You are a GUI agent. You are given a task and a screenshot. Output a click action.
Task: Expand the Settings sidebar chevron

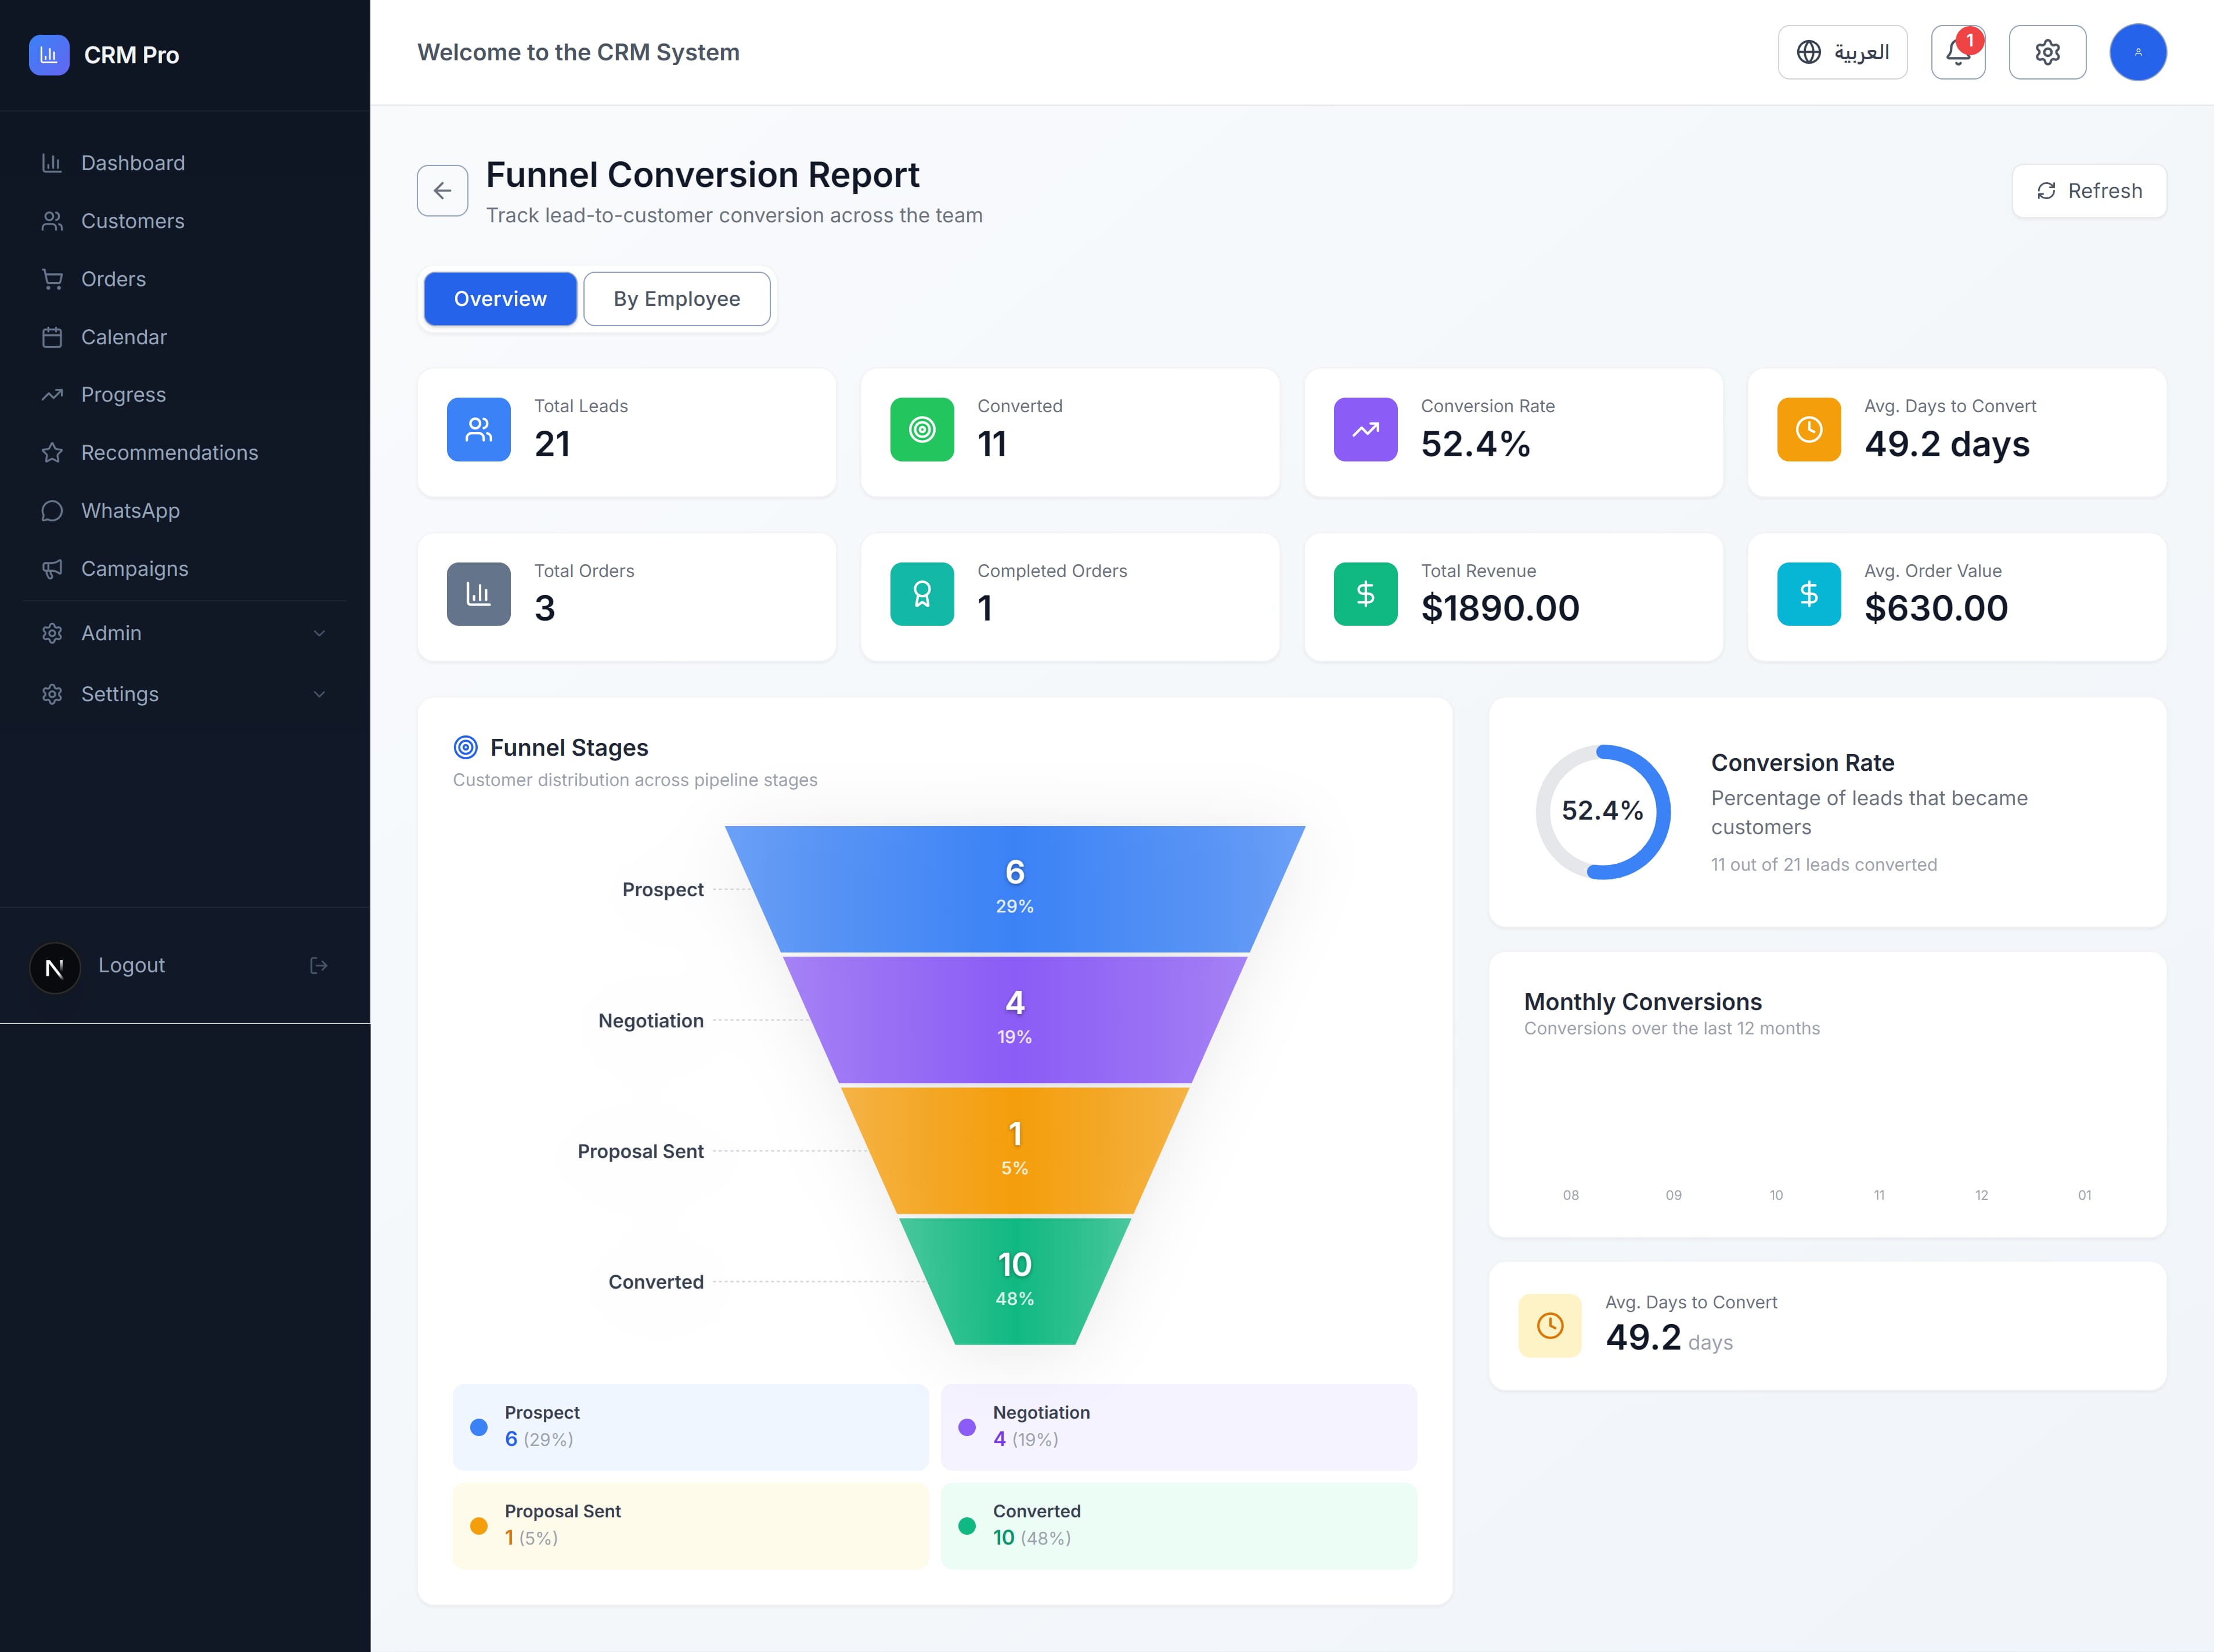click(319, 694)
